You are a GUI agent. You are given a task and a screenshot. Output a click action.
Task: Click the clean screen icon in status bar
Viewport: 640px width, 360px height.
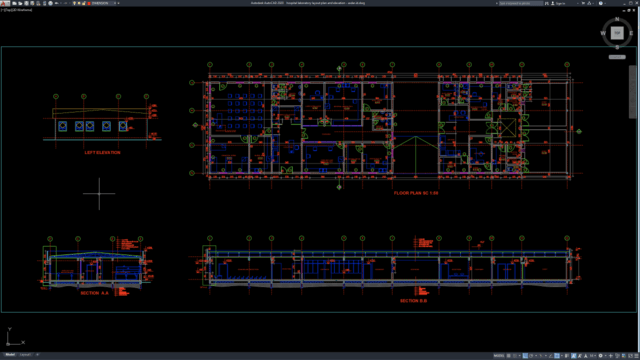(631, 356)
